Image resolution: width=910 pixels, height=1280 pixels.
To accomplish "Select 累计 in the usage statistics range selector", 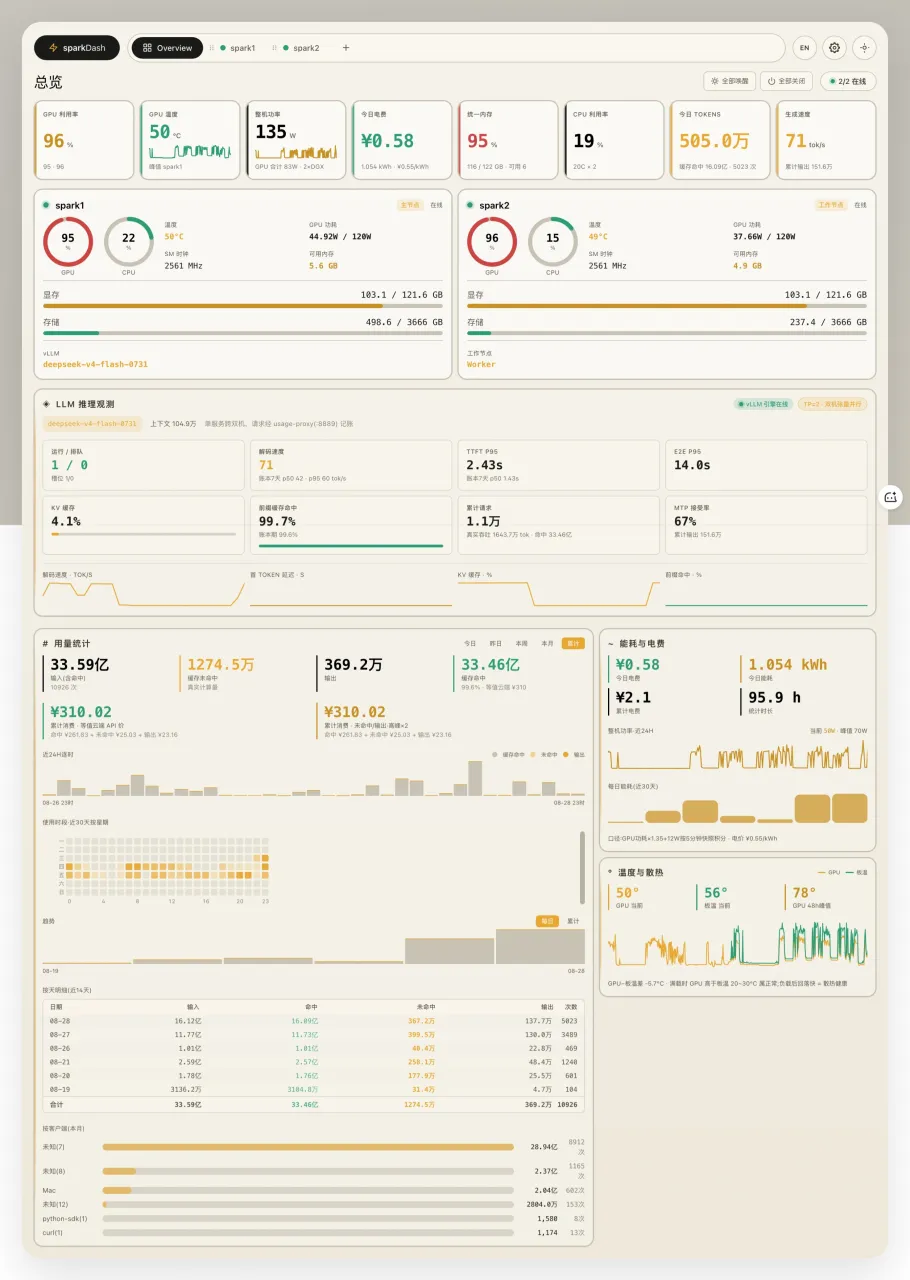I will (x=573, y=643).
